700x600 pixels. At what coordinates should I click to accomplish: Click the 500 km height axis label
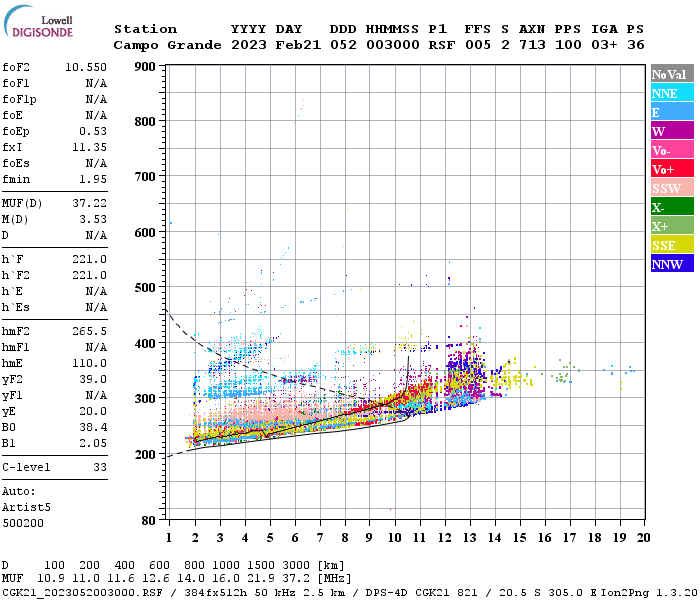(145, 288)
